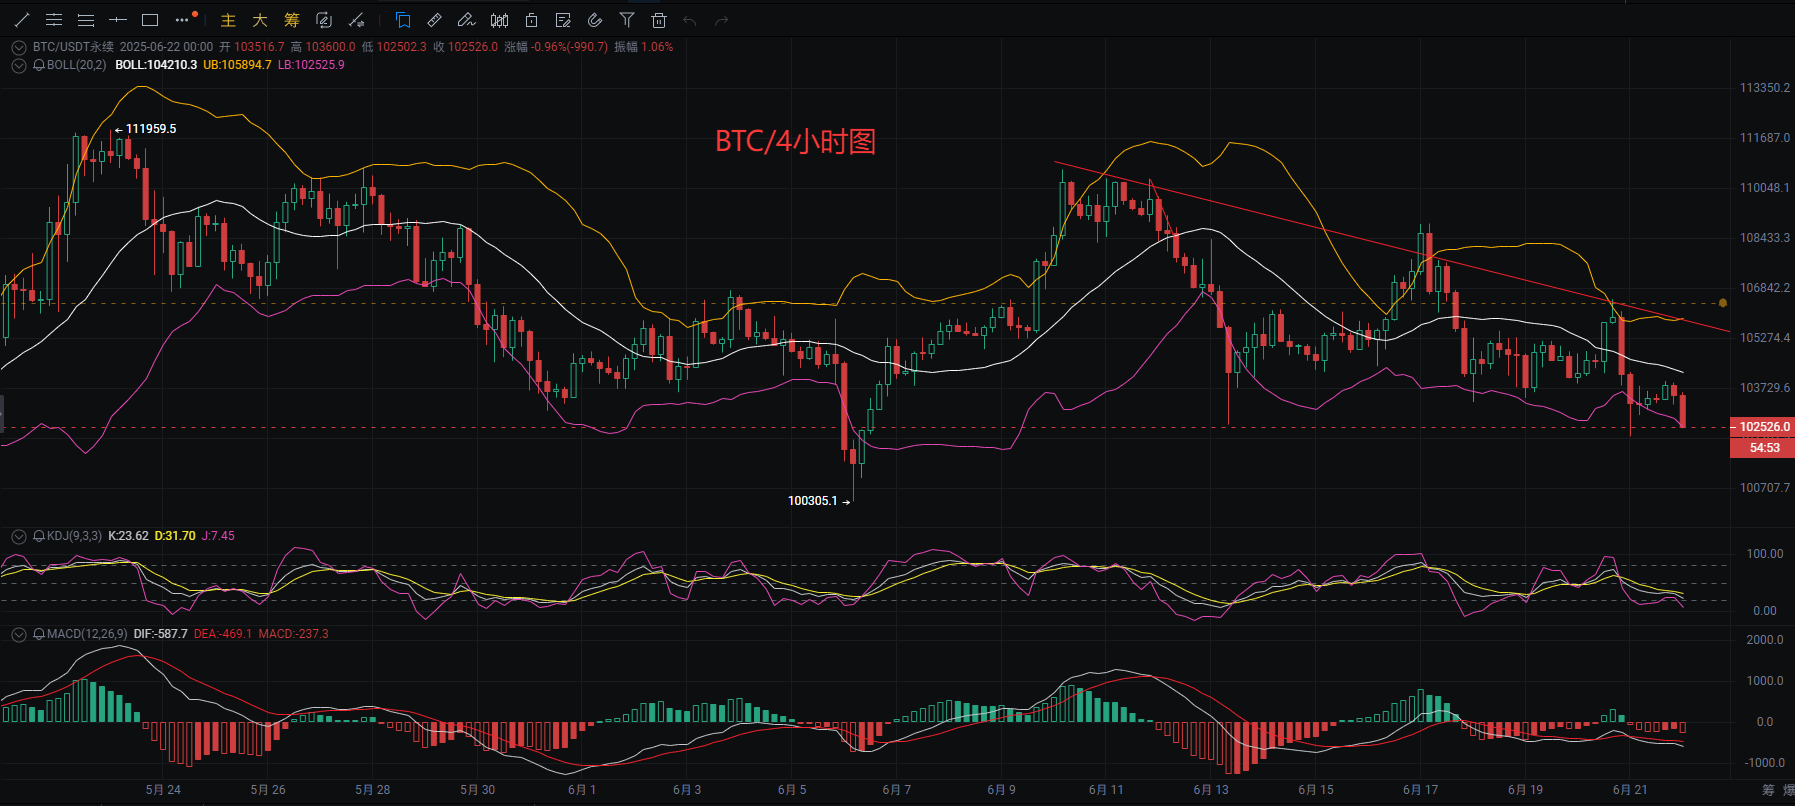Click the 100707.7 price axis label
Screen dimensions: 1795x806
pyautogui.click(x=1765, y=488)
